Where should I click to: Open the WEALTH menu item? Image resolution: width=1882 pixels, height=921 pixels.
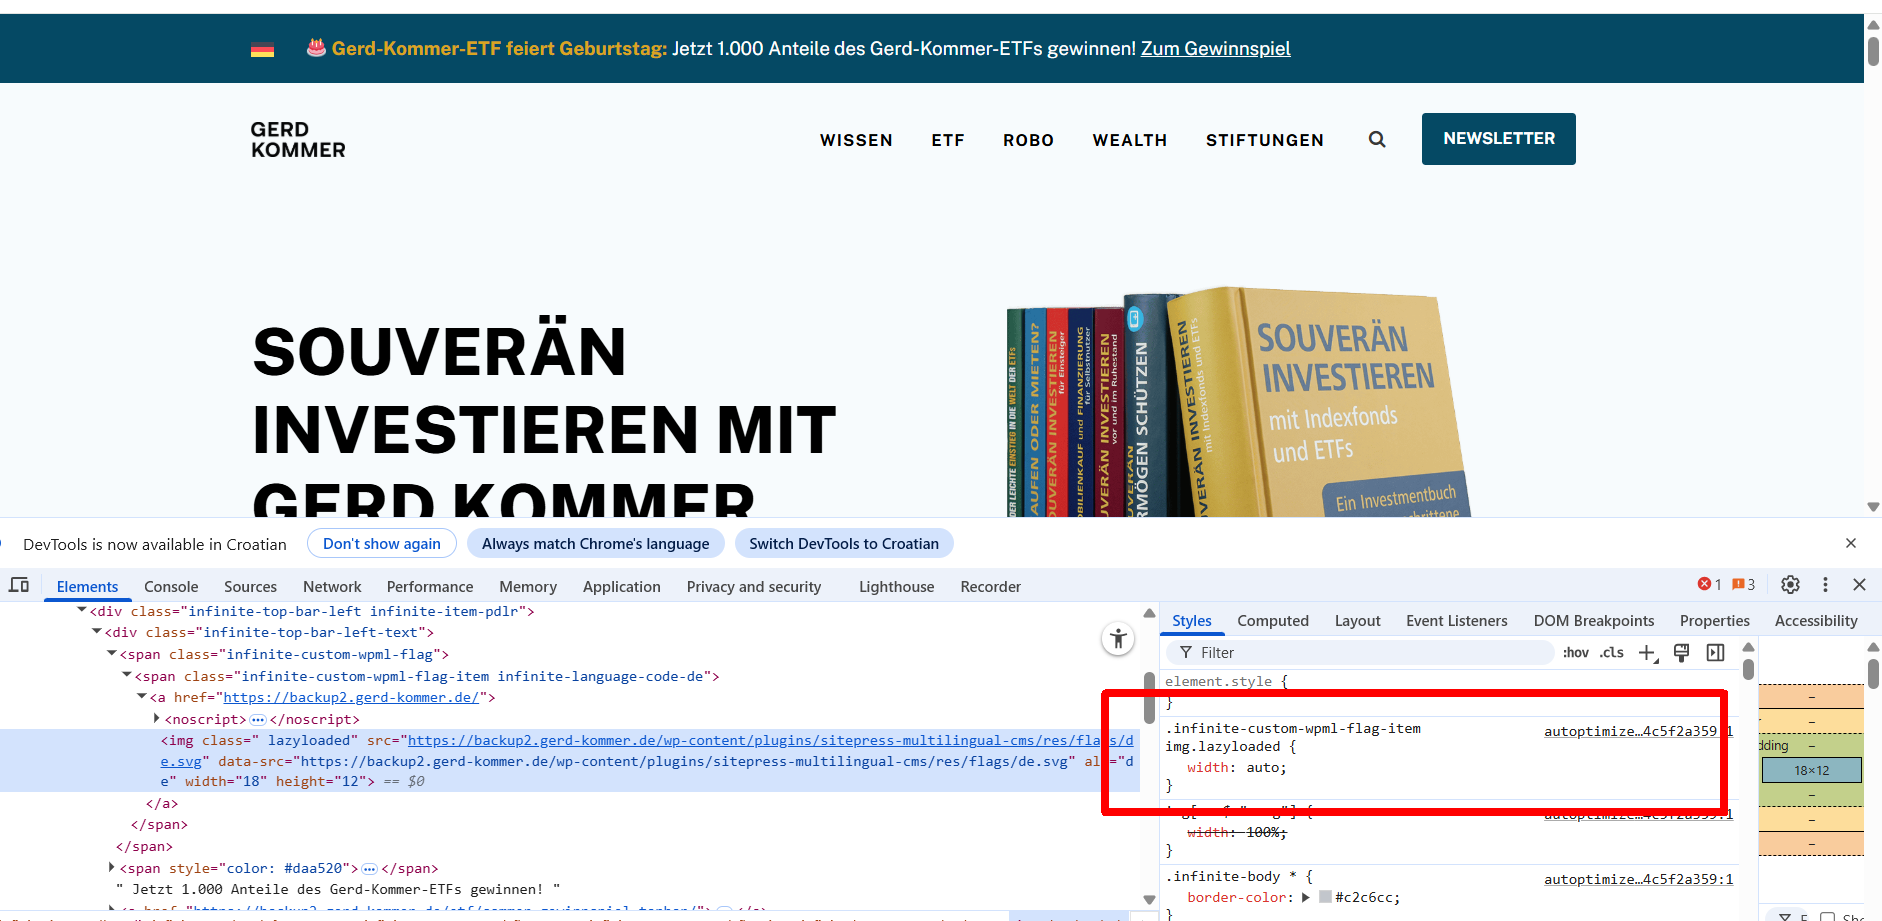pos(1130,140)
